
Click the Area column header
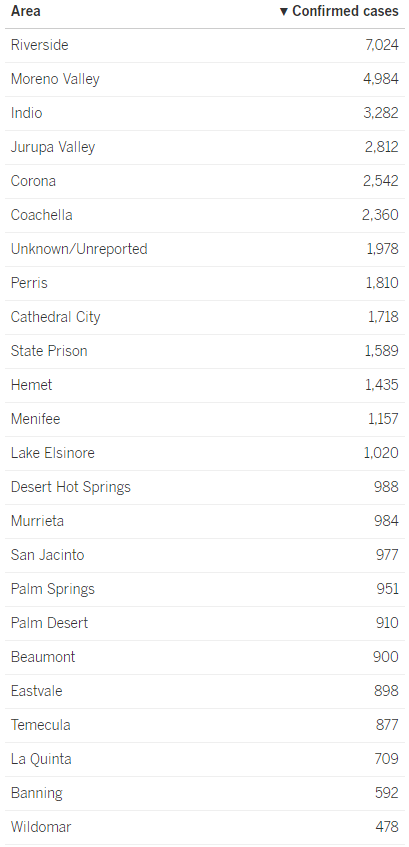[25, 11]
